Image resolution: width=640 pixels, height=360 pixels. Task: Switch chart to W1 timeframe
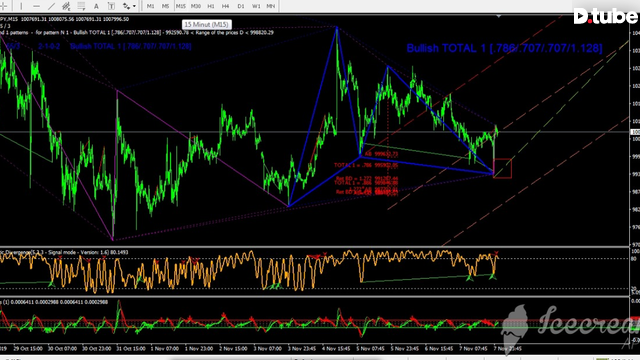256,6
